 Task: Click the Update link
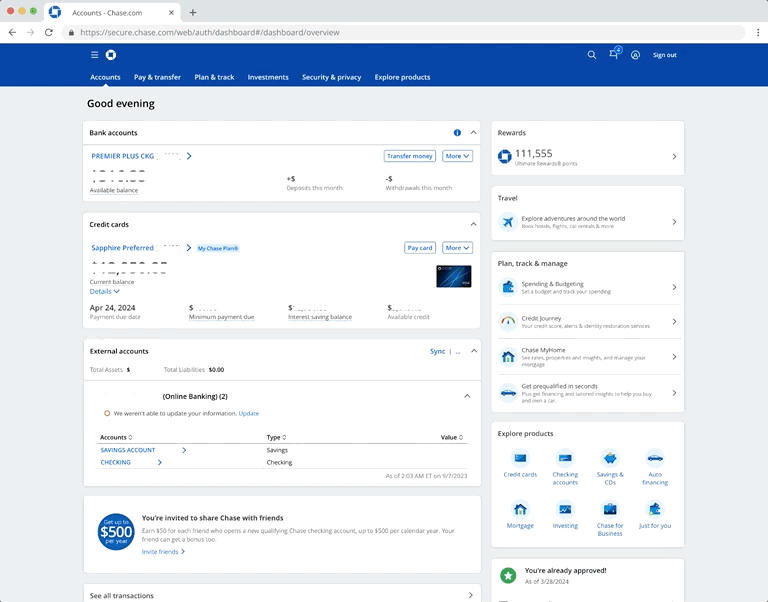pyautogui.click(x=249, y=413)
